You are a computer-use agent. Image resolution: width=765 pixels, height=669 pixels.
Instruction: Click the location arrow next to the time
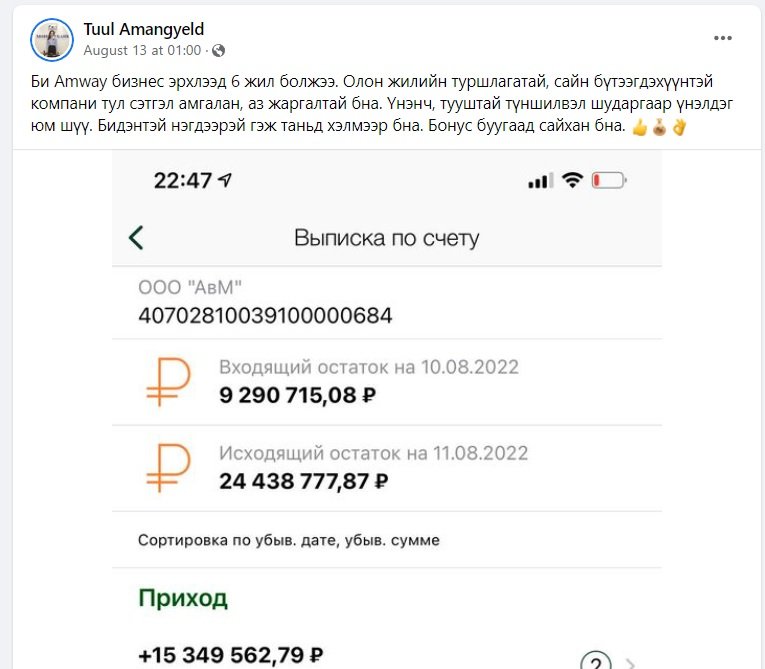225,180
